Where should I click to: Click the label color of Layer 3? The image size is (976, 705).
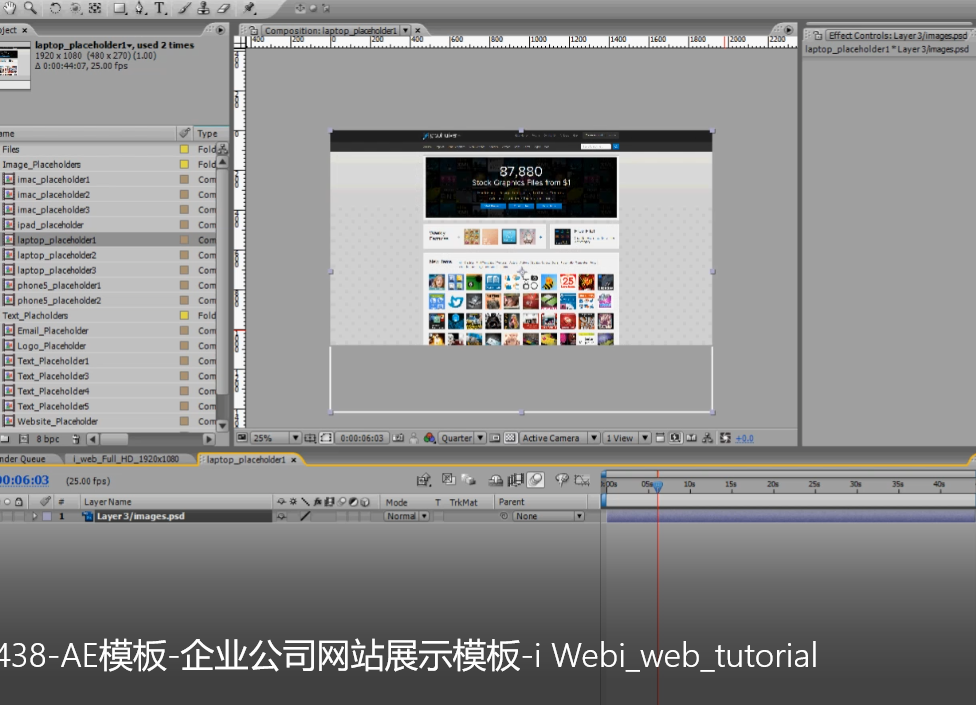[47, 516]
